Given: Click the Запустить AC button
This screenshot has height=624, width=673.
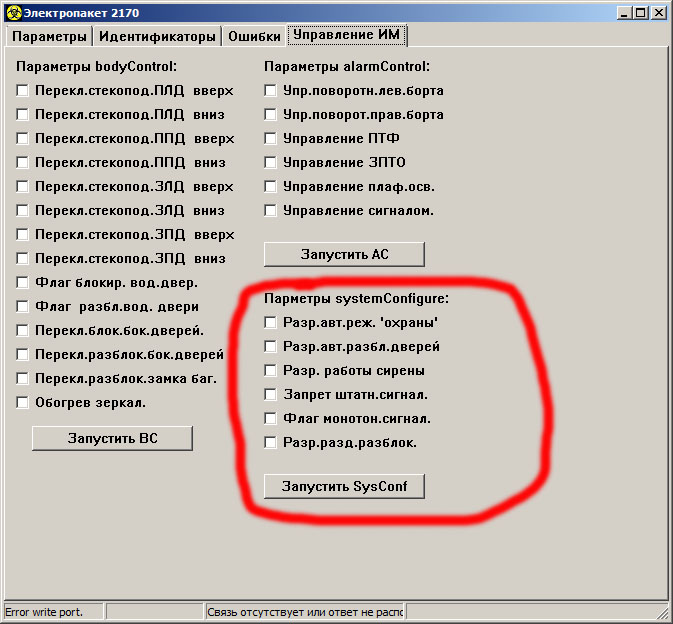Looking at the screenshot, I should (x=344, y=254).
